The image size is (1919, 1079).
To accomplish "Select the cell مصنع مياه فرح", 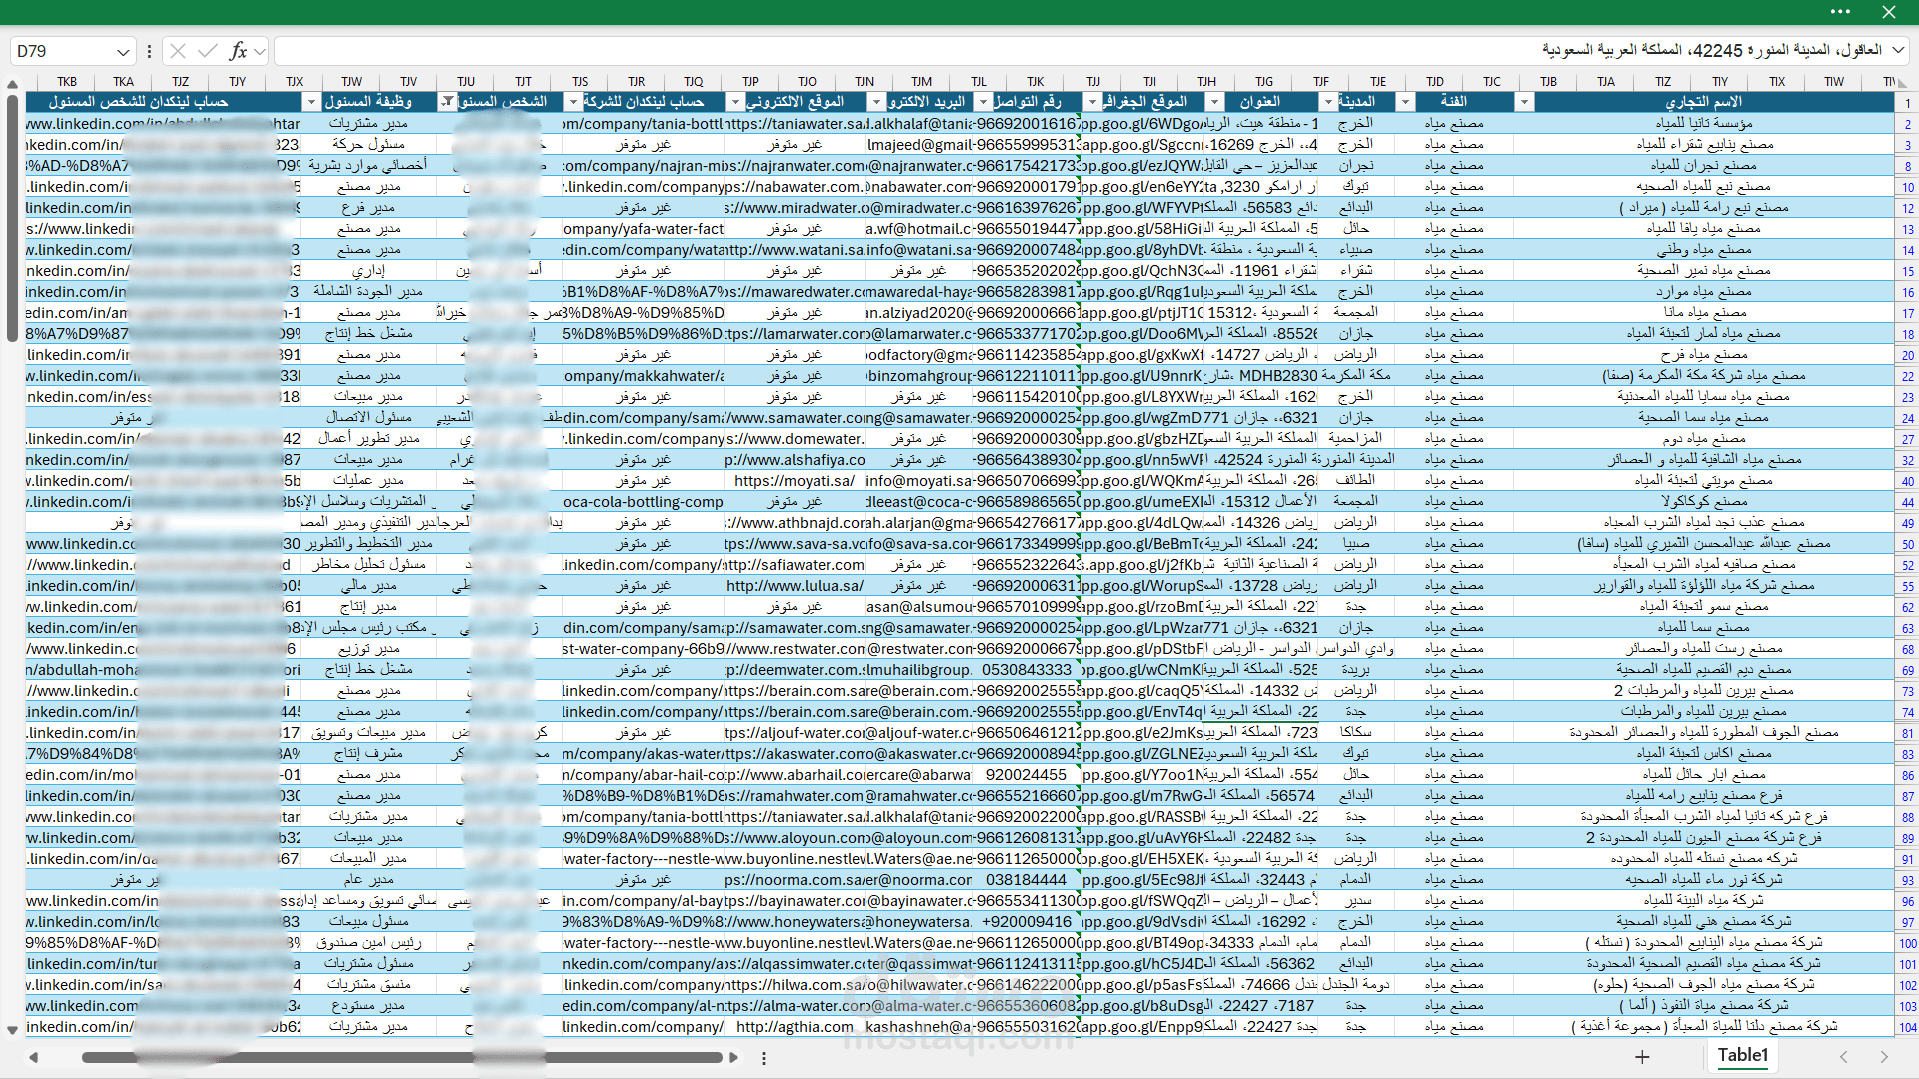I will pyautogui.click(x=1704, y=355).
